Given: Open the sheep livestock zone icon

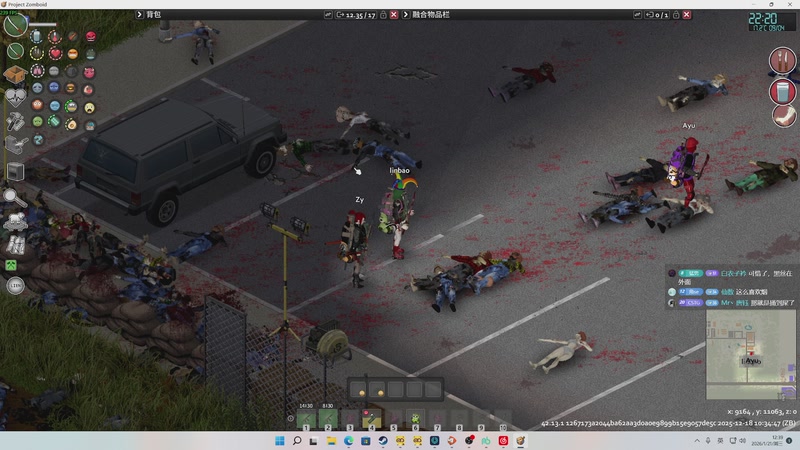Looking at the screenshot, I should (15, 221).
